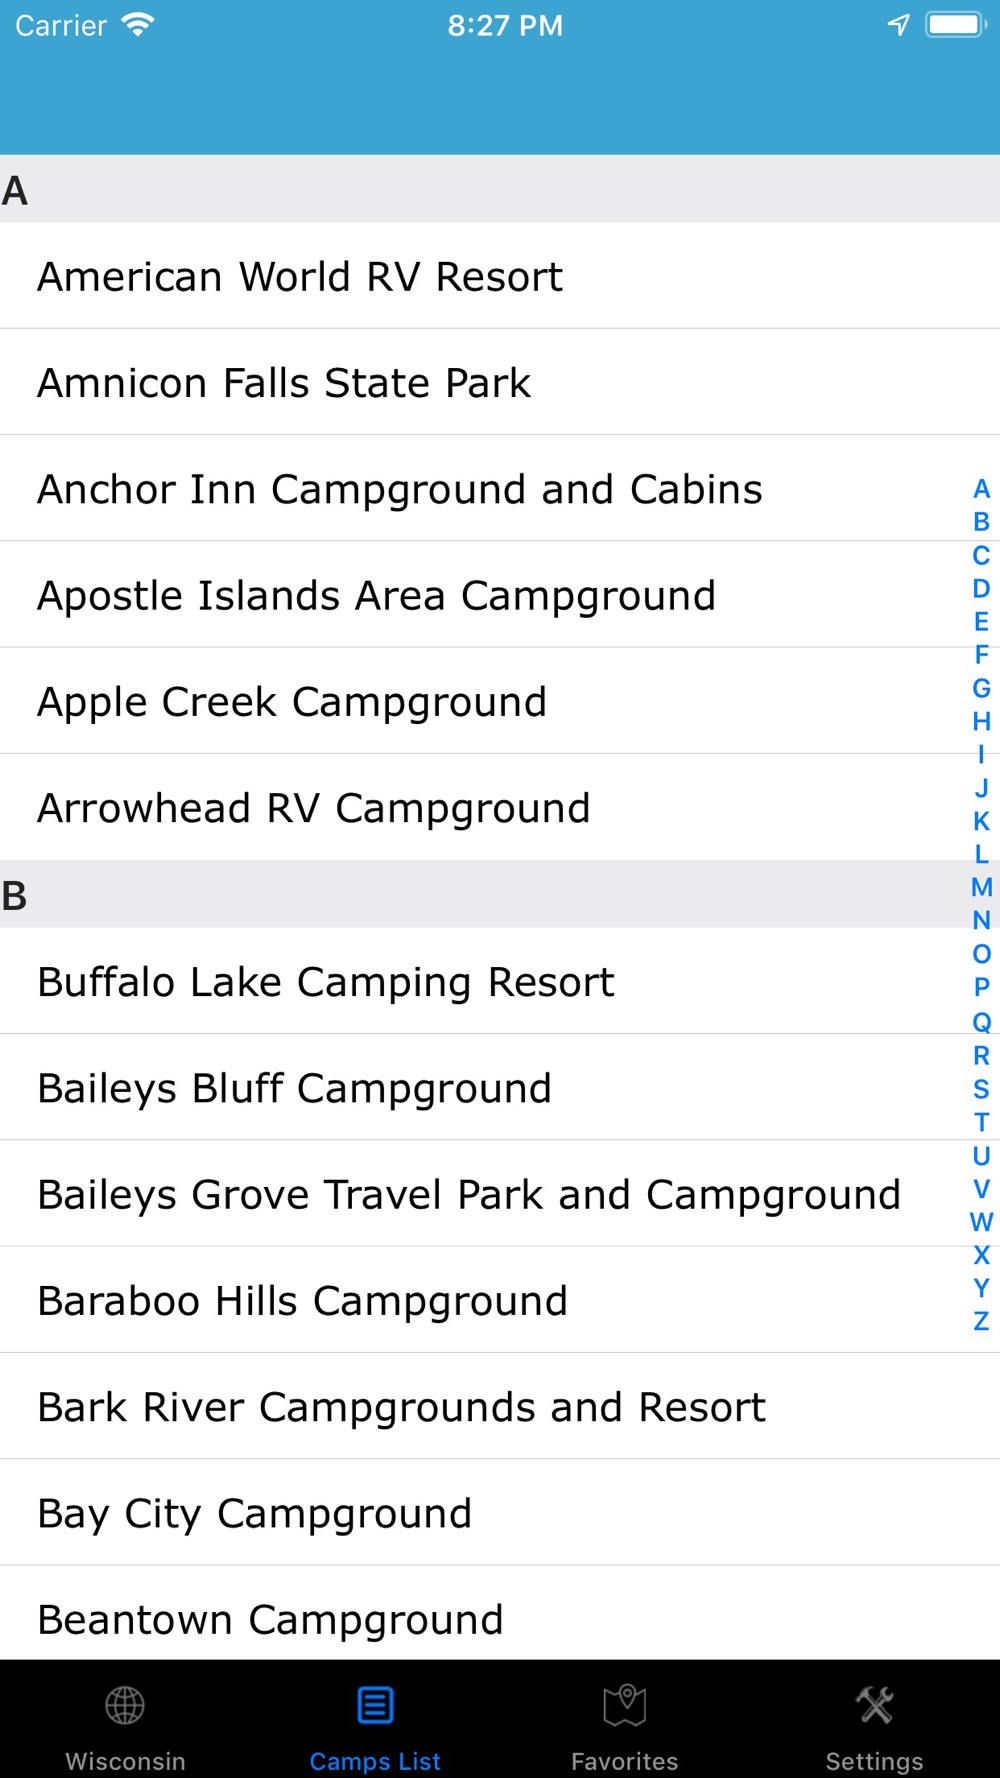This screenshot has height=1778, width=1000.
Task: Open the Settings tools icon
Action: pos(875,1706)
